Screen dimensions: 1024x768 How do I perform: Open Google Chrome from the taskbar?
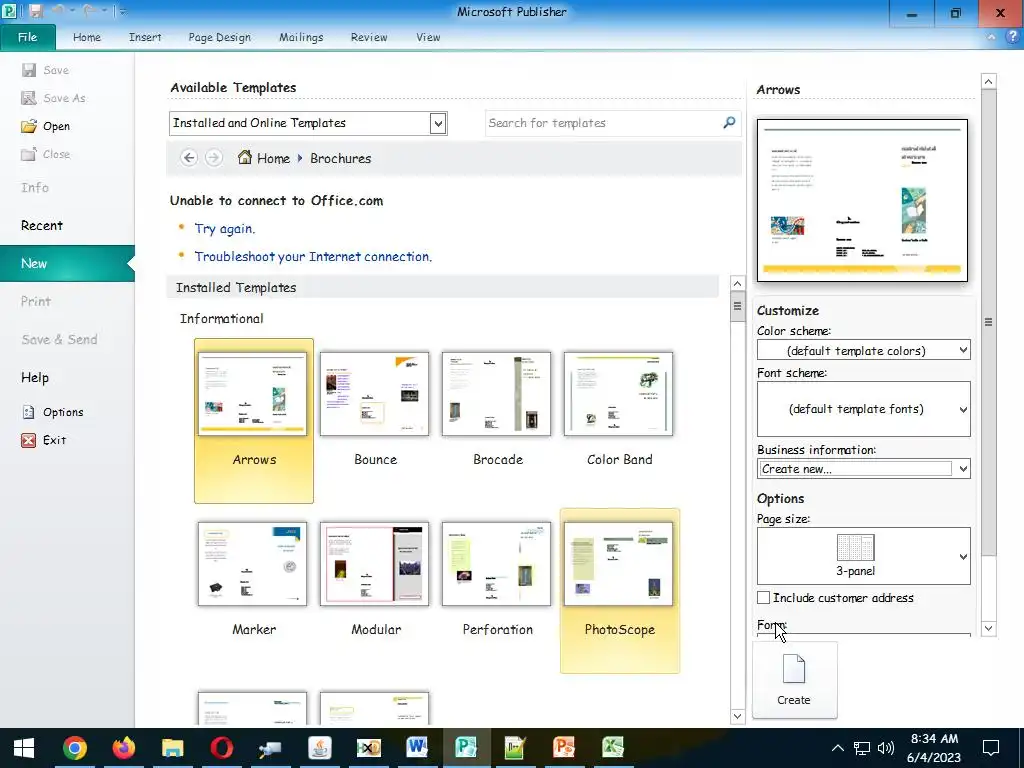(x=75, y=748)
